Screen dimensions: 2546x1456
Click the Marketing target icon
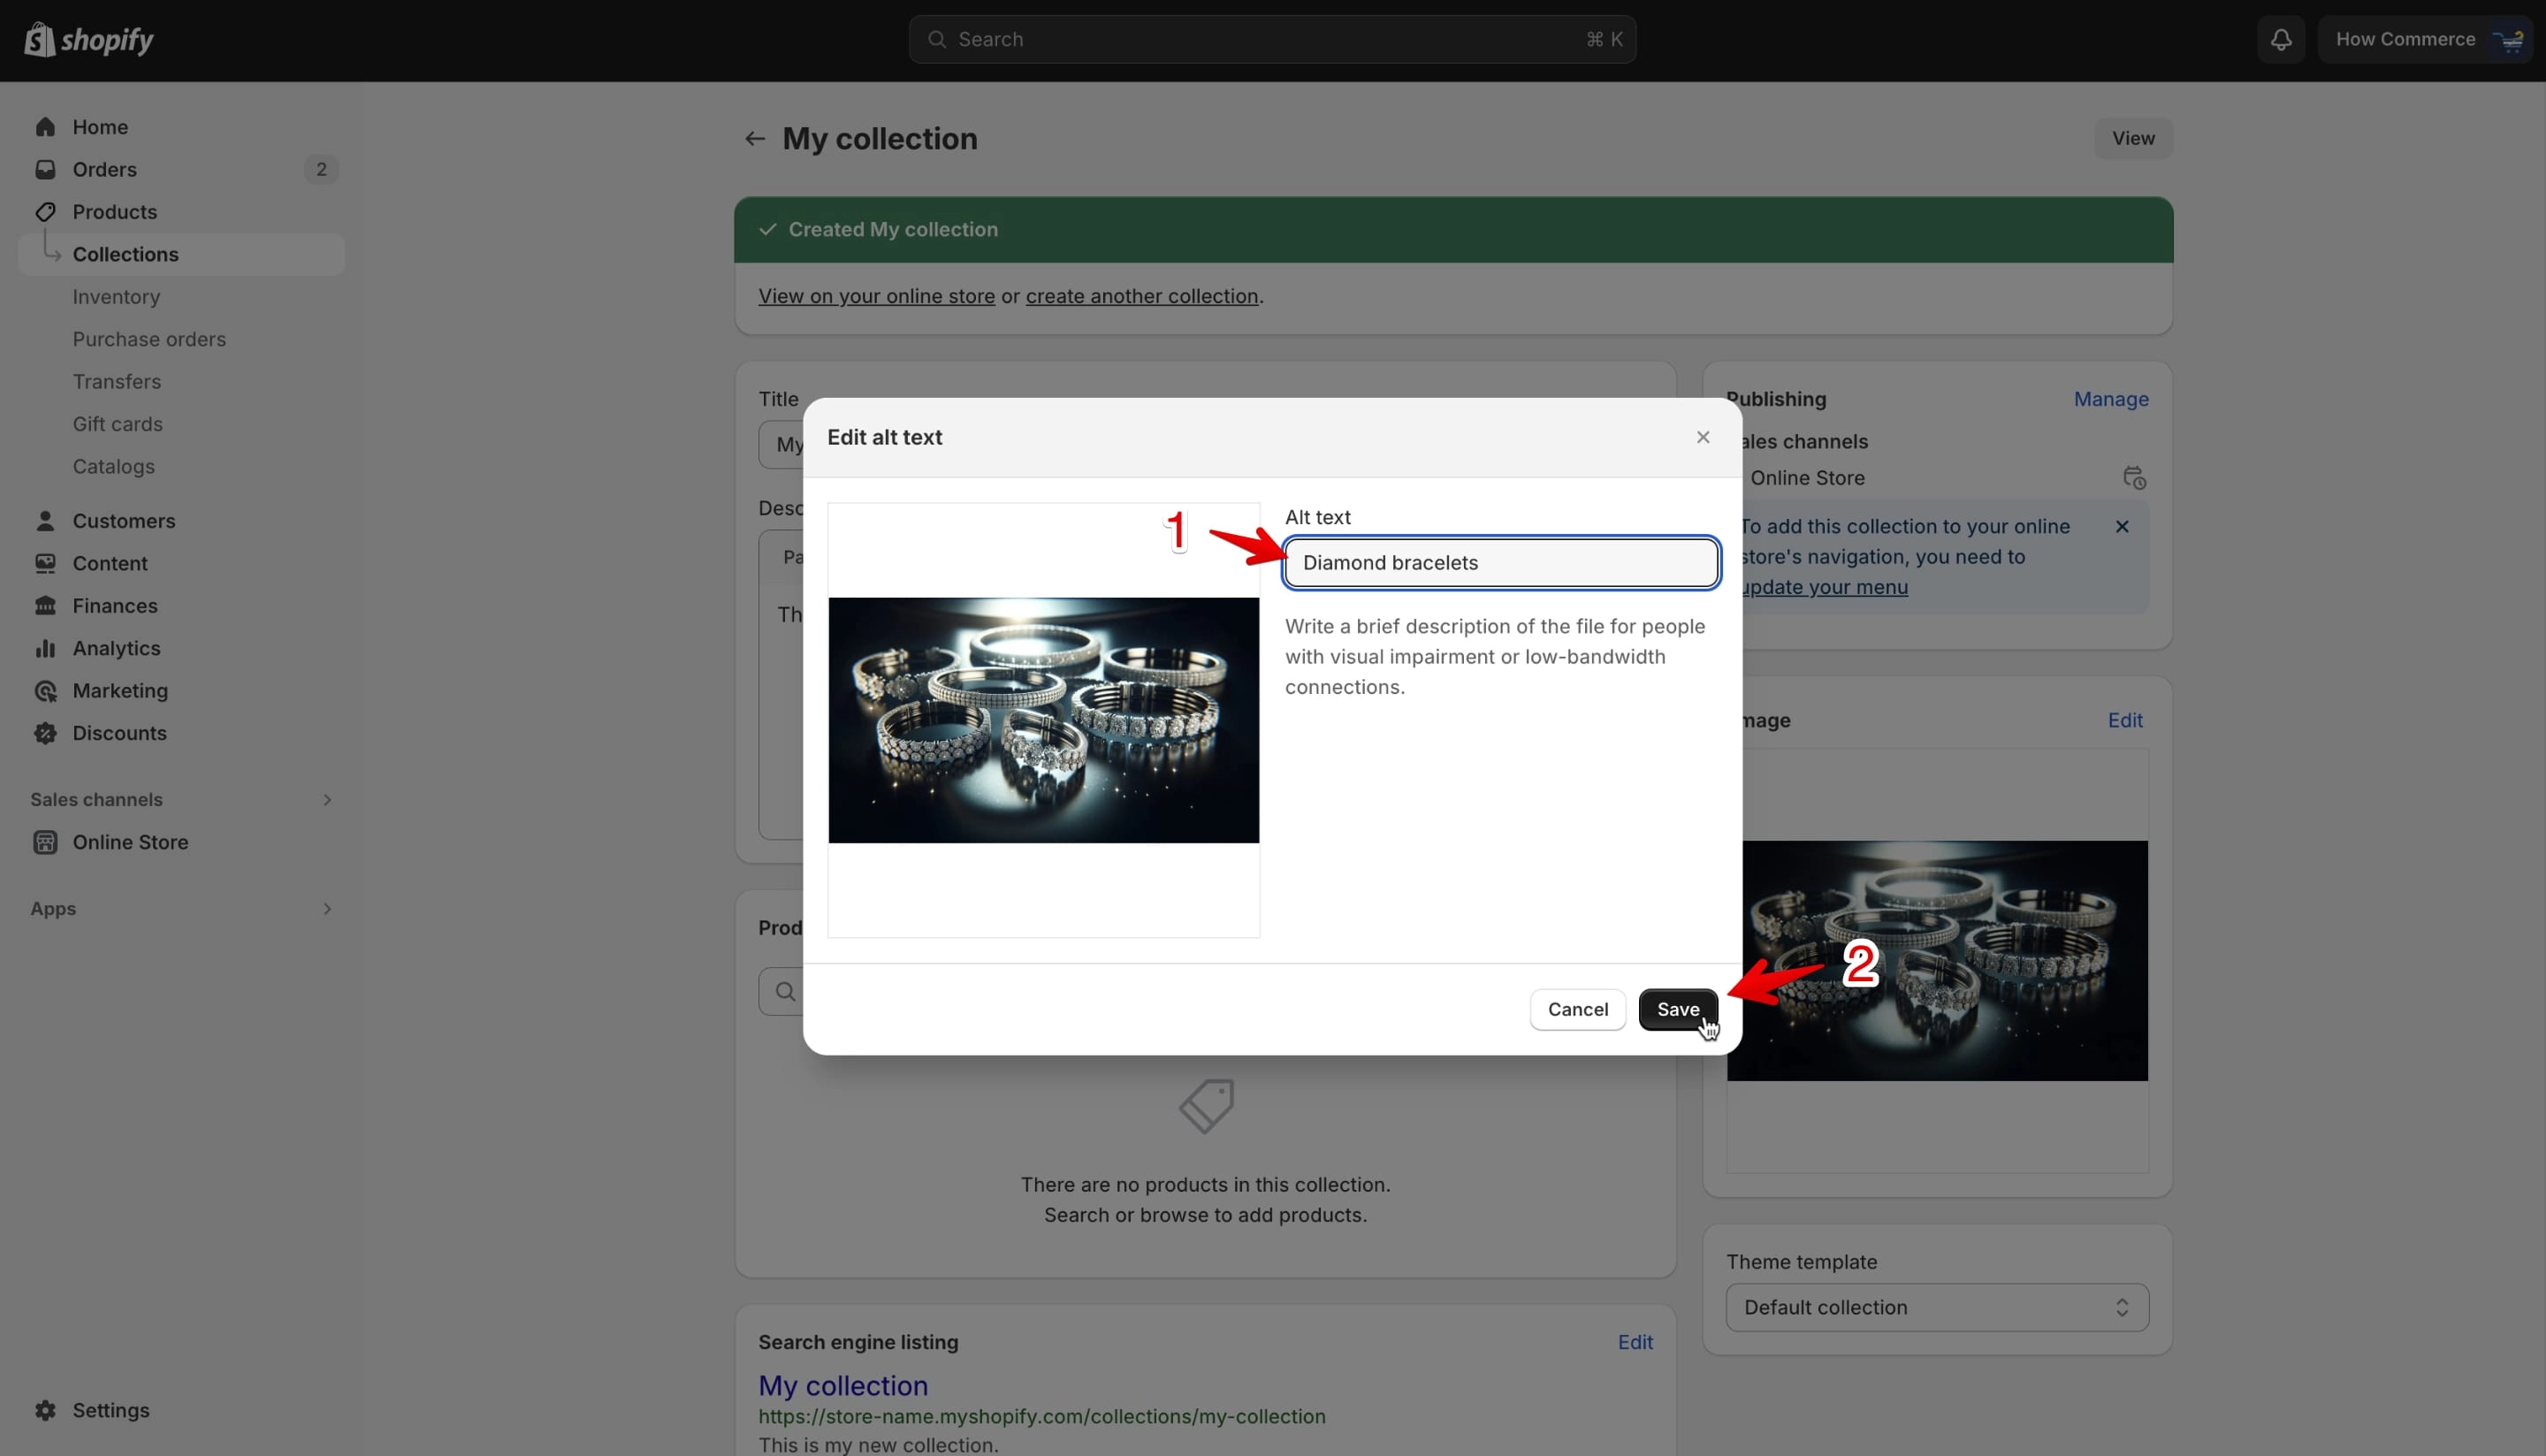click(x=45, y=691)
